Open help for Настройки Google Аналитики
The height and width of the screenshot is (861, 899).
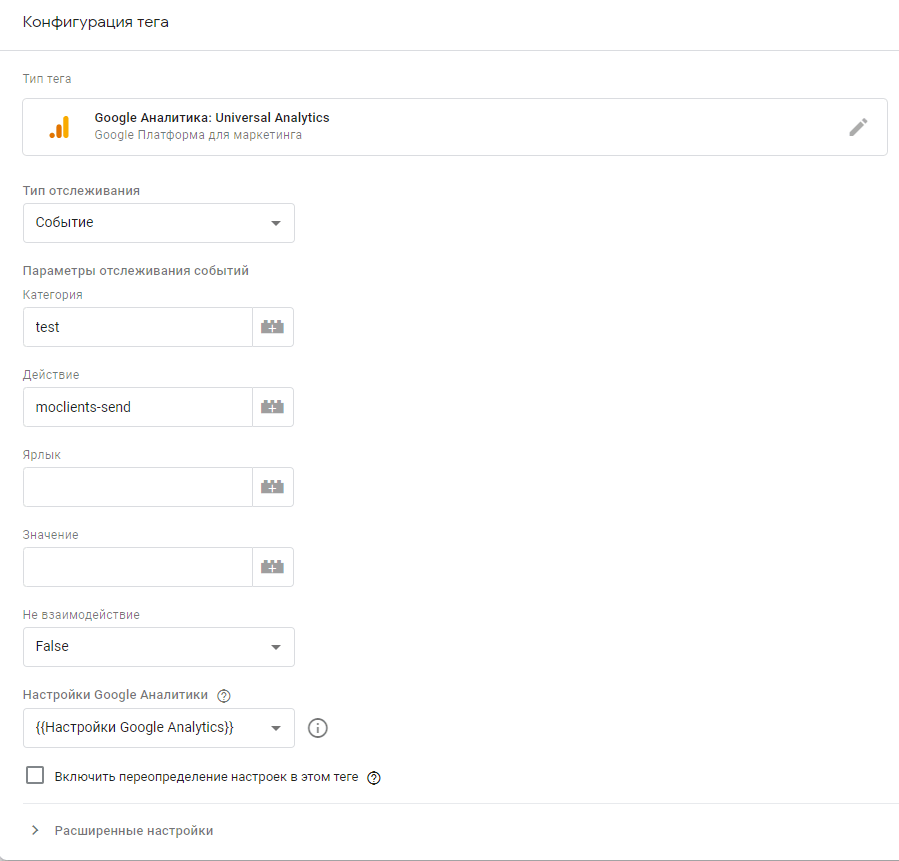[224, 696]
